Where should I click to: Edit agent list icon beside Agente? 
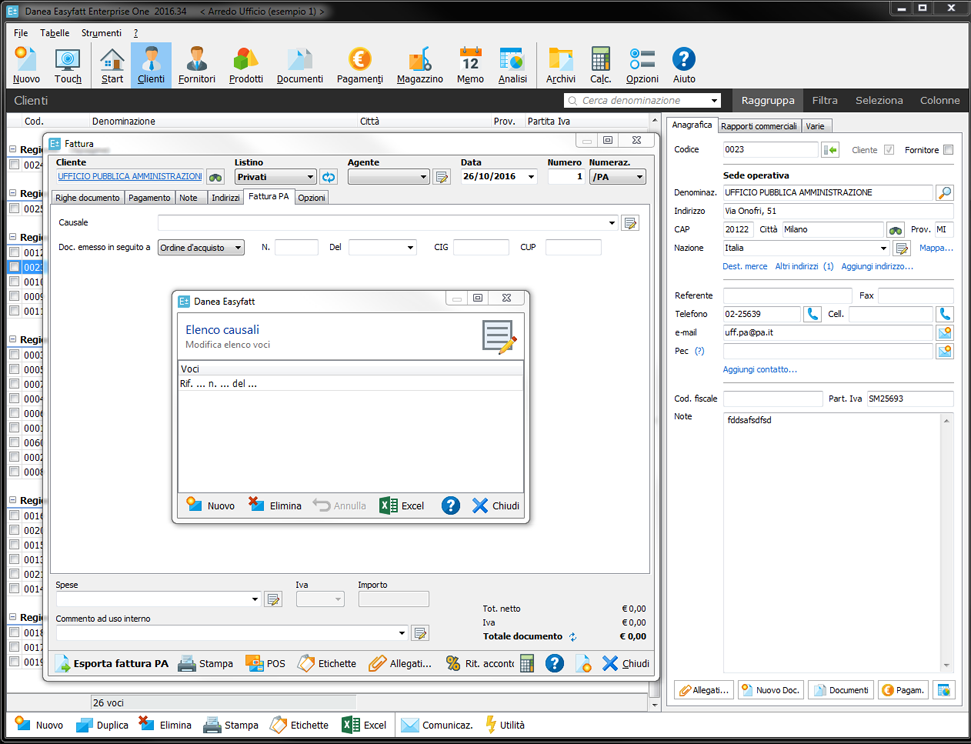[442, 177]
